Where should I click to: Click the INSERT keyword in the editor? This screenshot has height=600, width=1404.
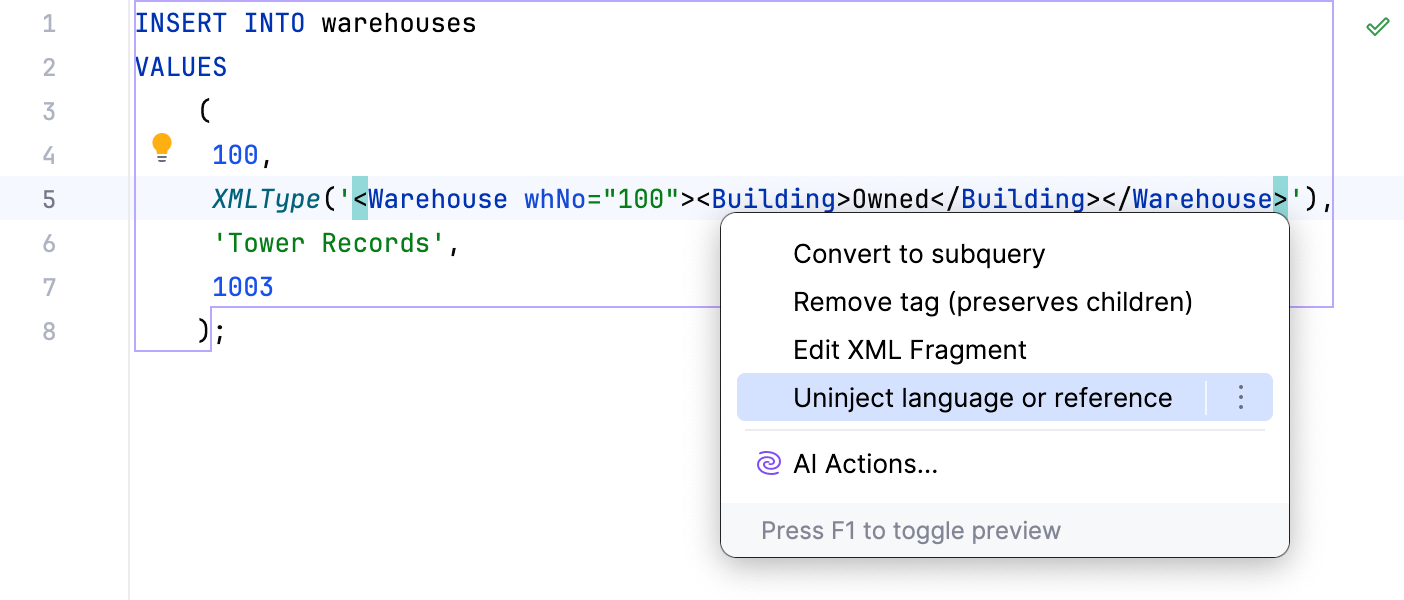pos(181,23)
